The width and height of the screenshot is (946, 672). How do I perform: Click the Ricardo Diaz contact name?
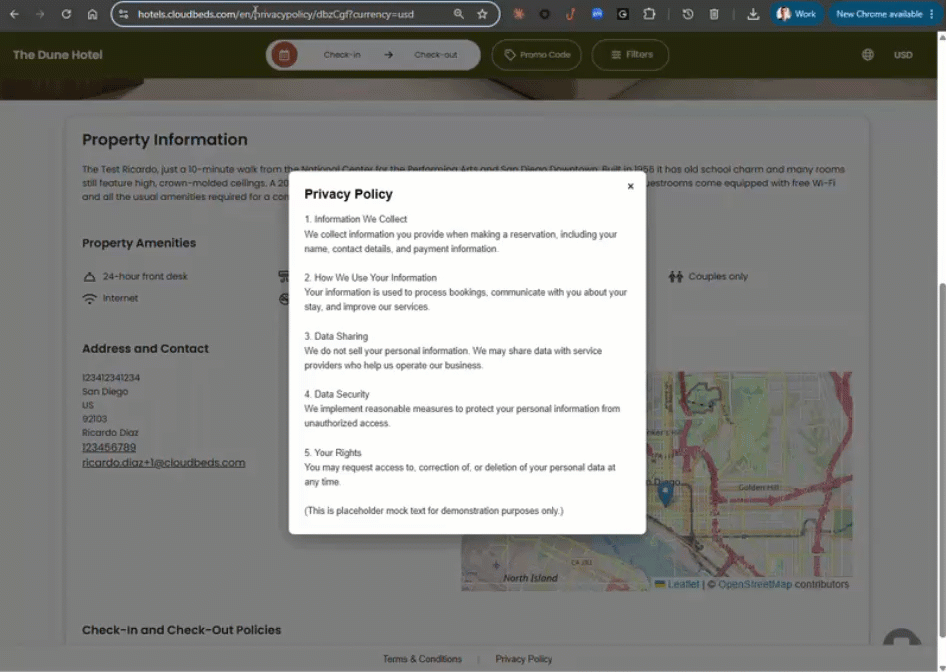point(110,433)
